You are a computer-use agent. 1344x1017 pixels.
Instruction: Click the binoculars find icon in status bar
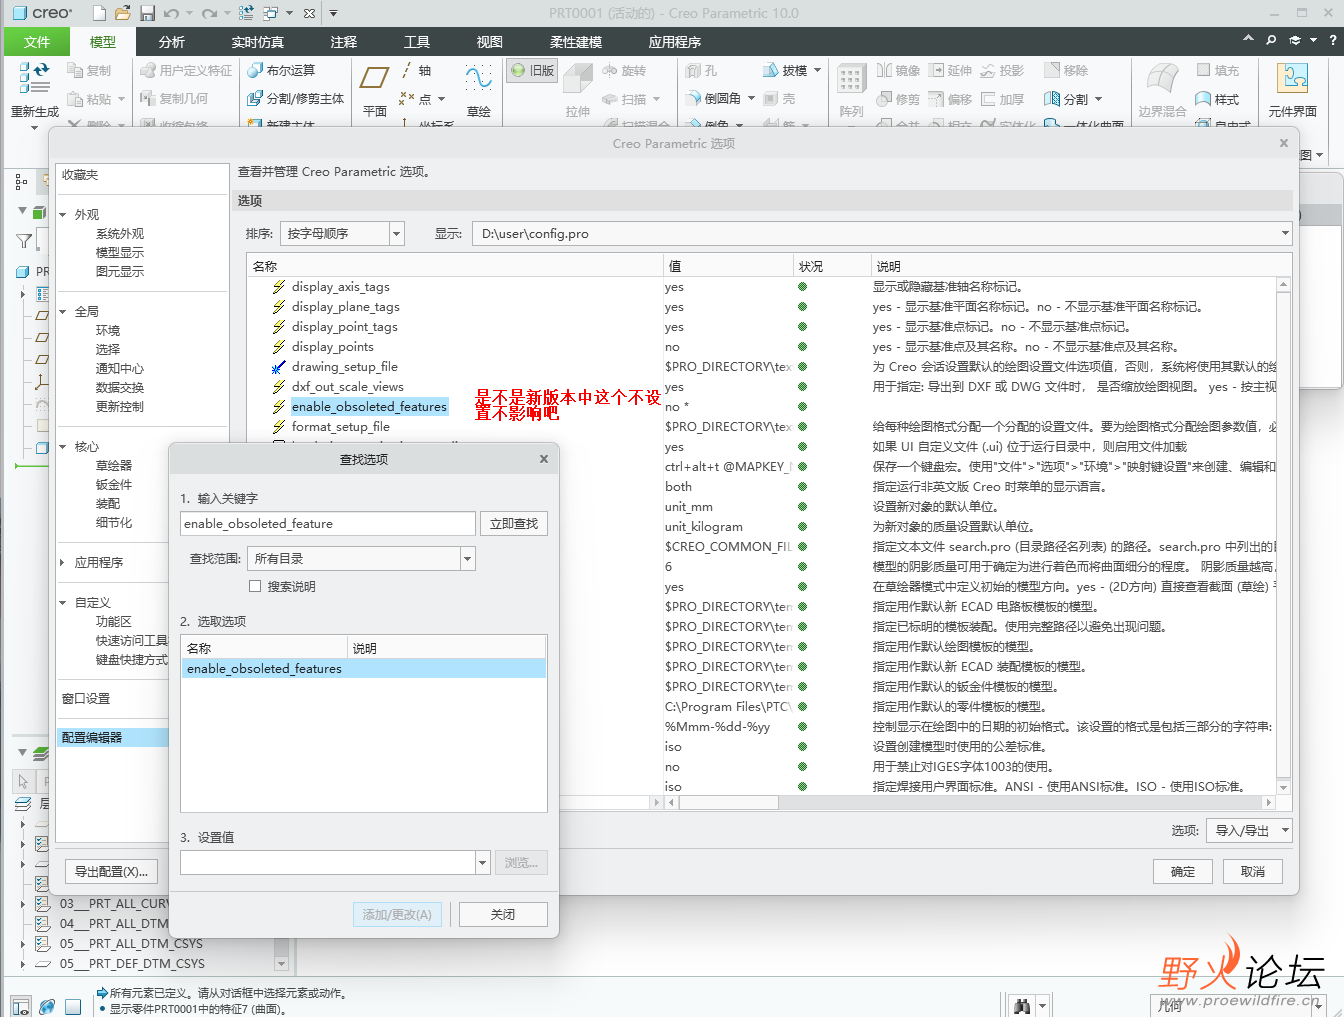pyautogui.click(x=1022, y=1005)
